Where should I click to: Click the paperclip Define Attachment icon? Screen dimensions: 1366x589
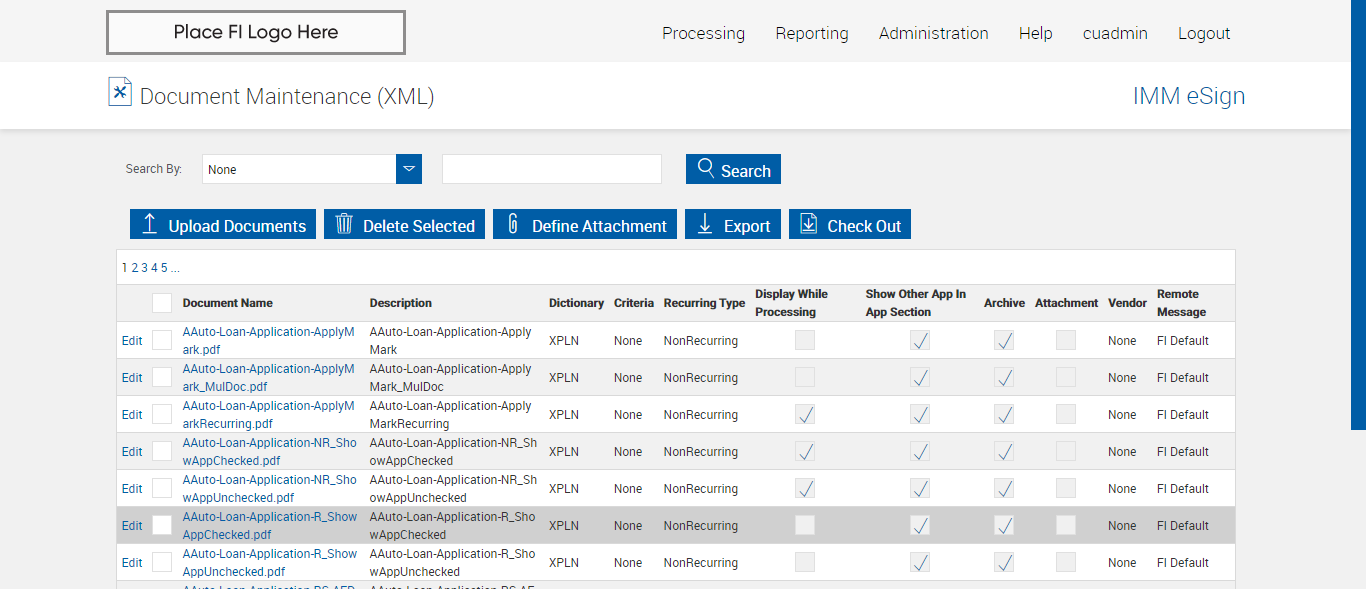coord(513,224)
